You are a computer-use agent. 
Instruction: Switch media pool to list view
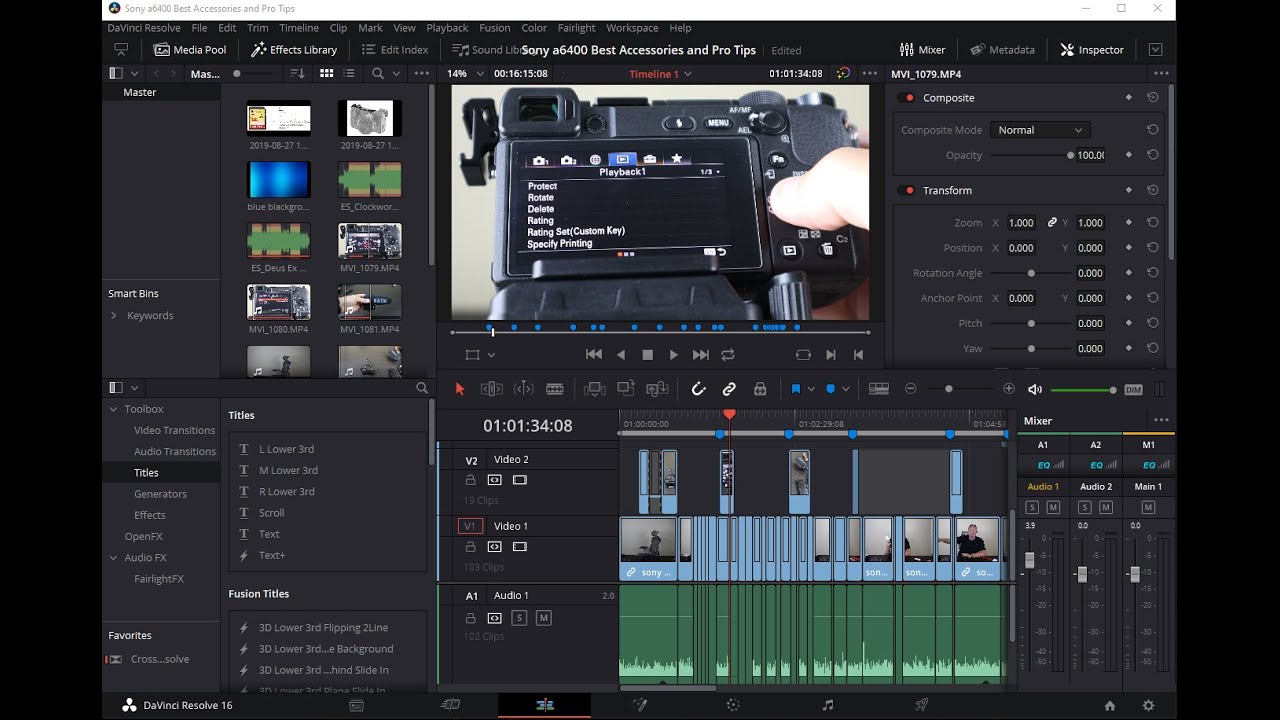click(349, 74)
